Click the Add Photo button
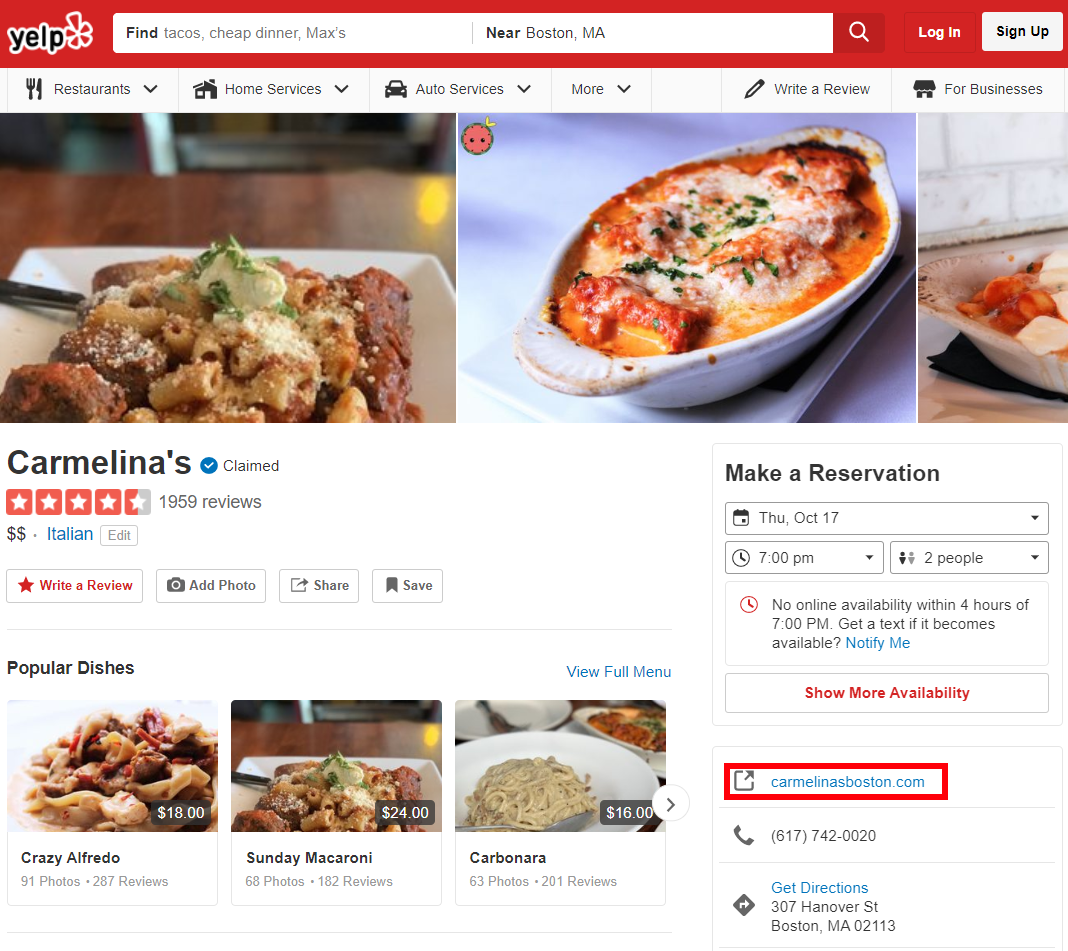 coord(211,586)
